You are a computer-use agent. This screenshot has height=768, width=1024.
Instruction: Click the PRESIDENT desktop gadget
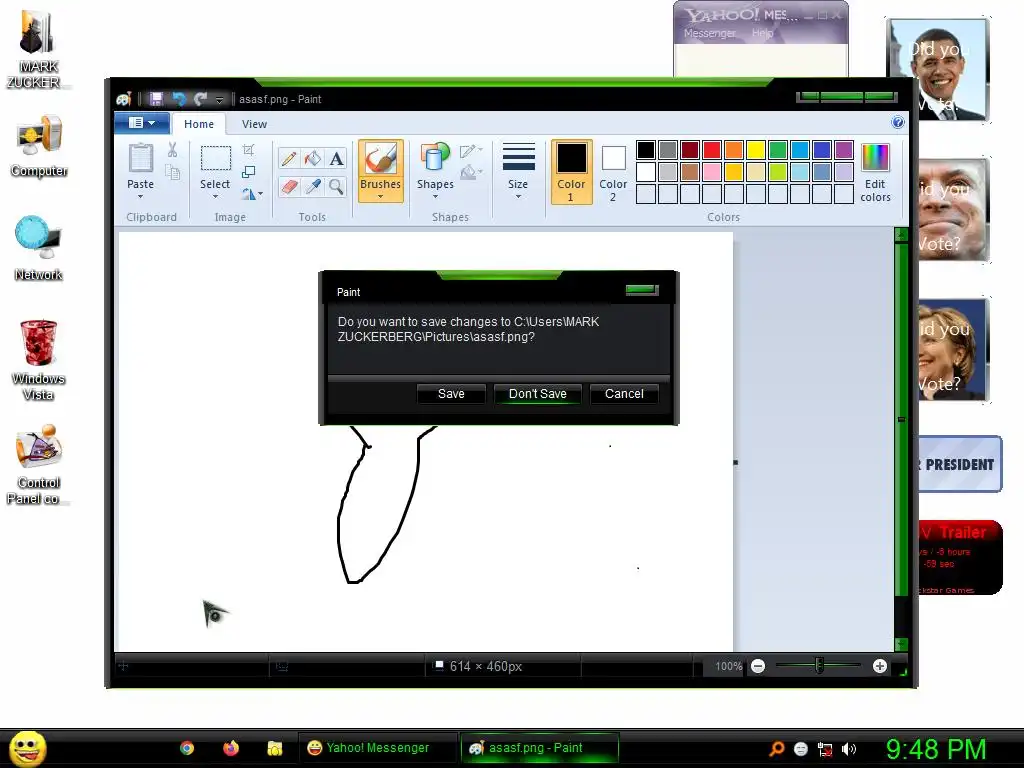[x=959, y=464]
